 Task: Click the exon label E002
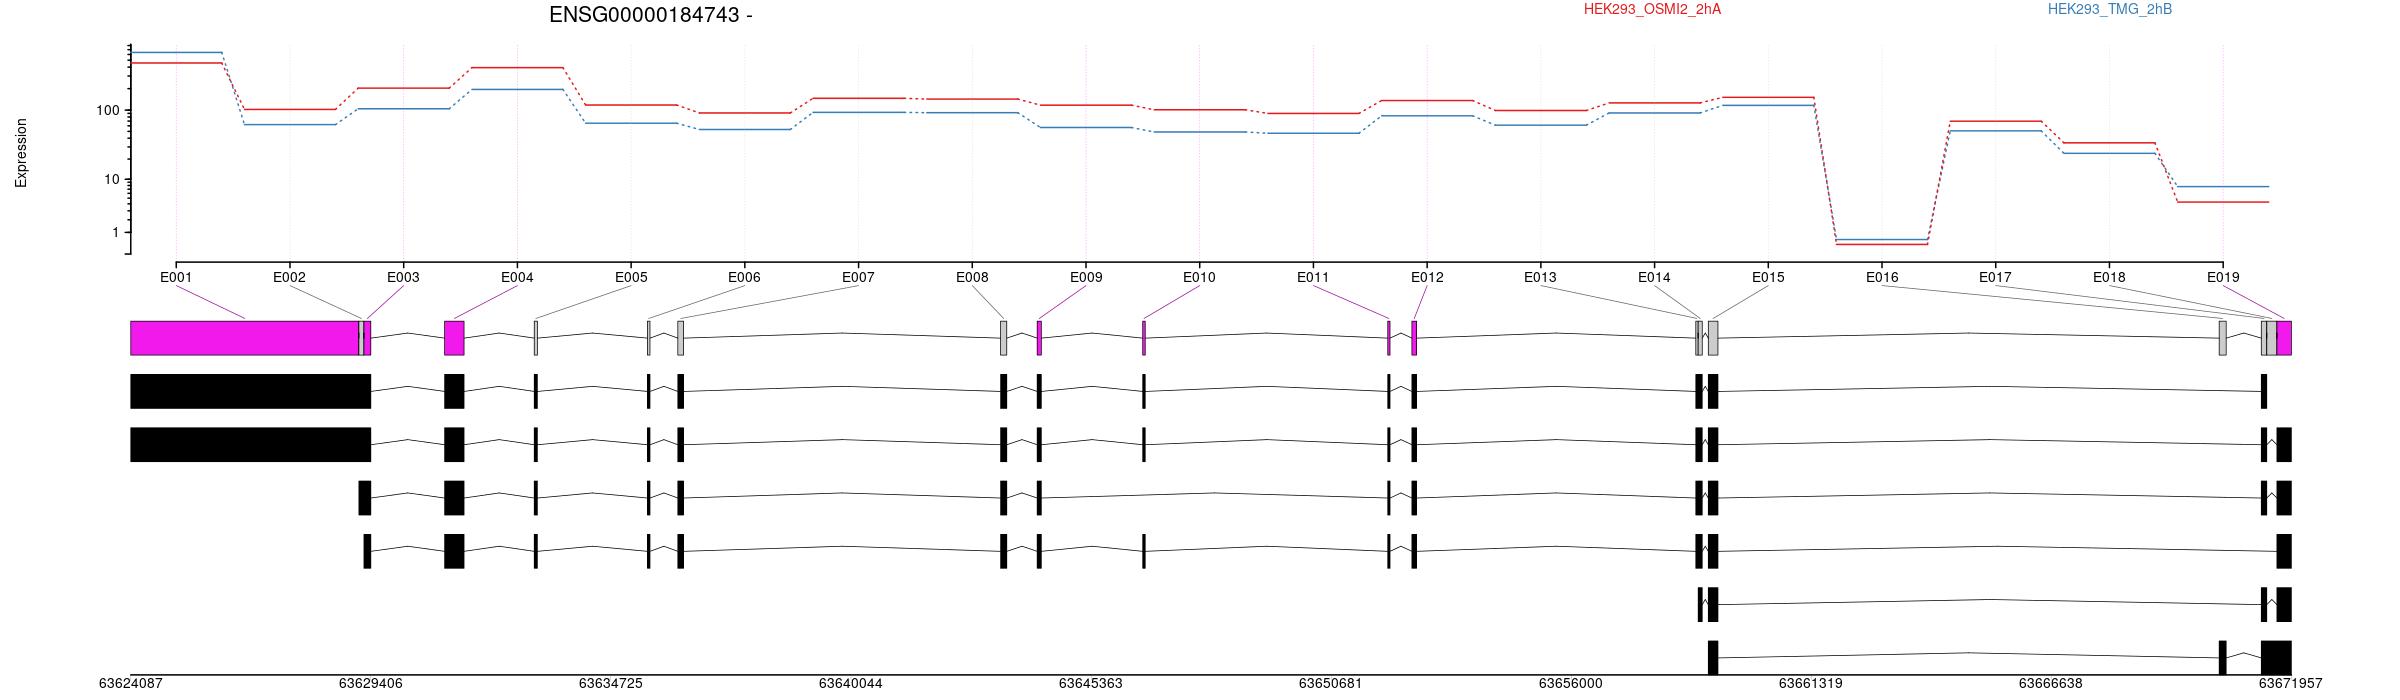coord(289,277)
